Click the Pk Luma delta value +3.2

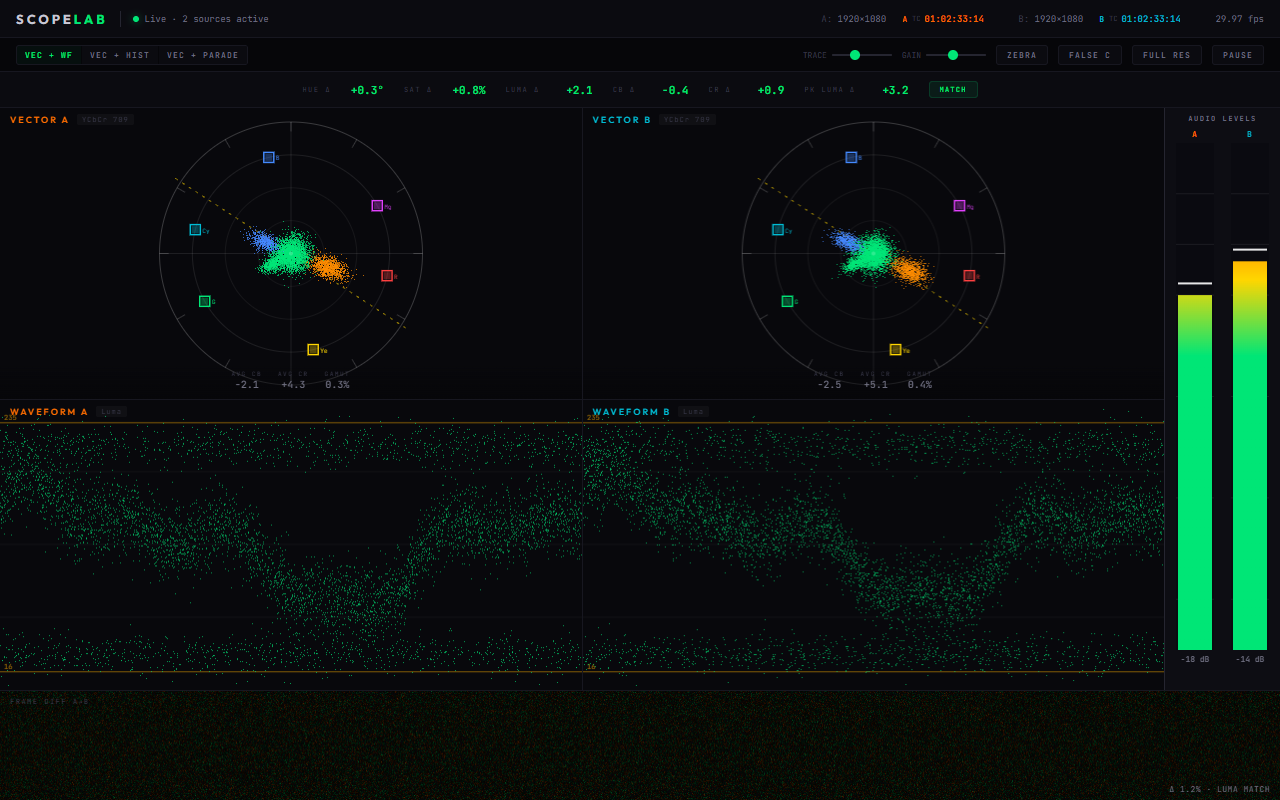tap(895, 90)
